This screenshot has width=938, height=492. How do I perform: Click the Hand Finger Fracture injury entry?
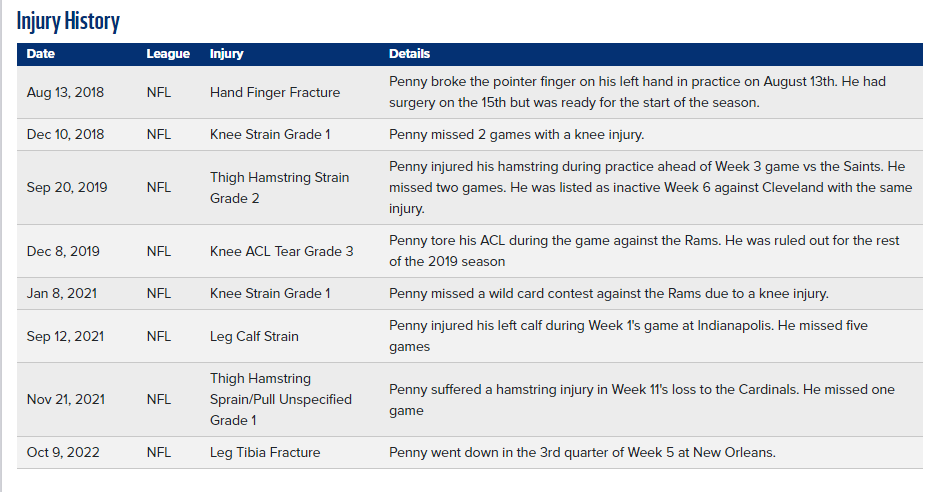pos(275,92)
